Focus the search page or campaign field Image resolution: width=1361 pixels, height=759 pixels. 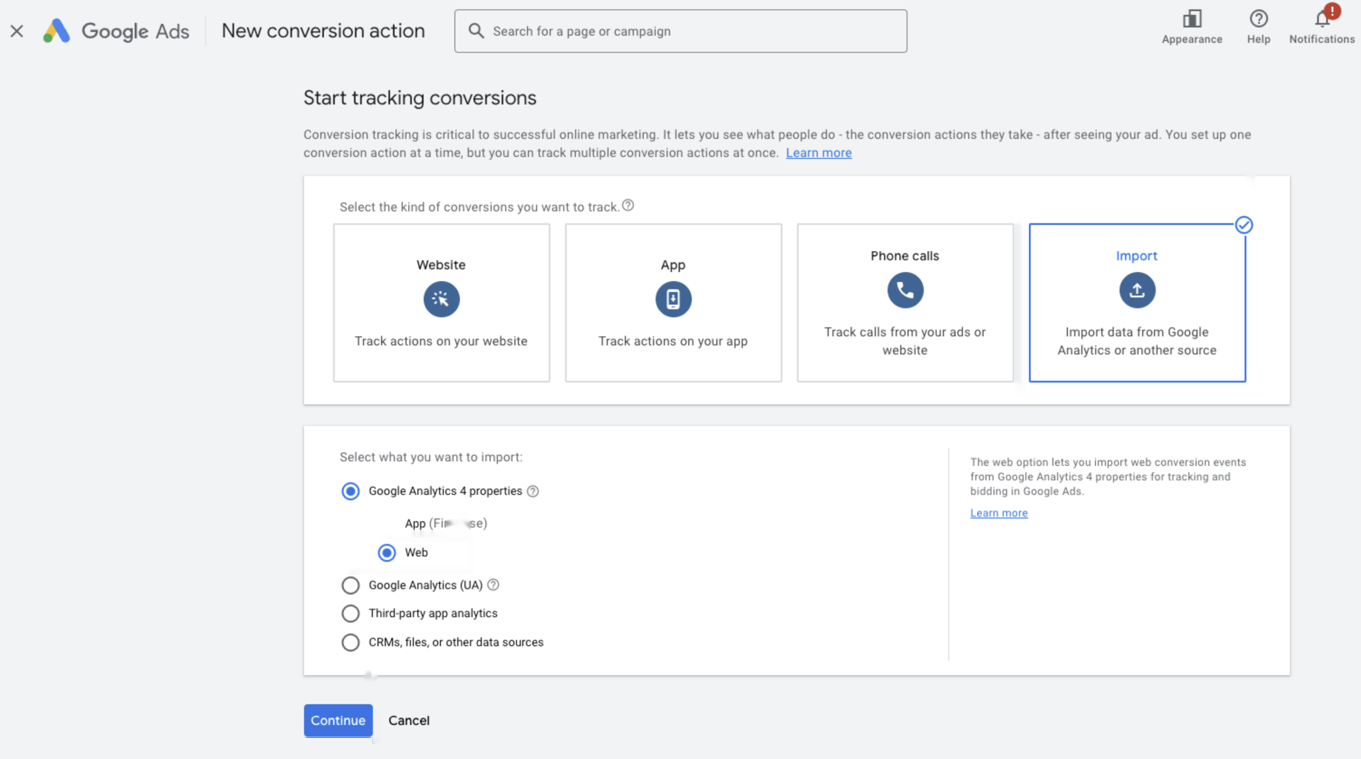coord(680,31)
